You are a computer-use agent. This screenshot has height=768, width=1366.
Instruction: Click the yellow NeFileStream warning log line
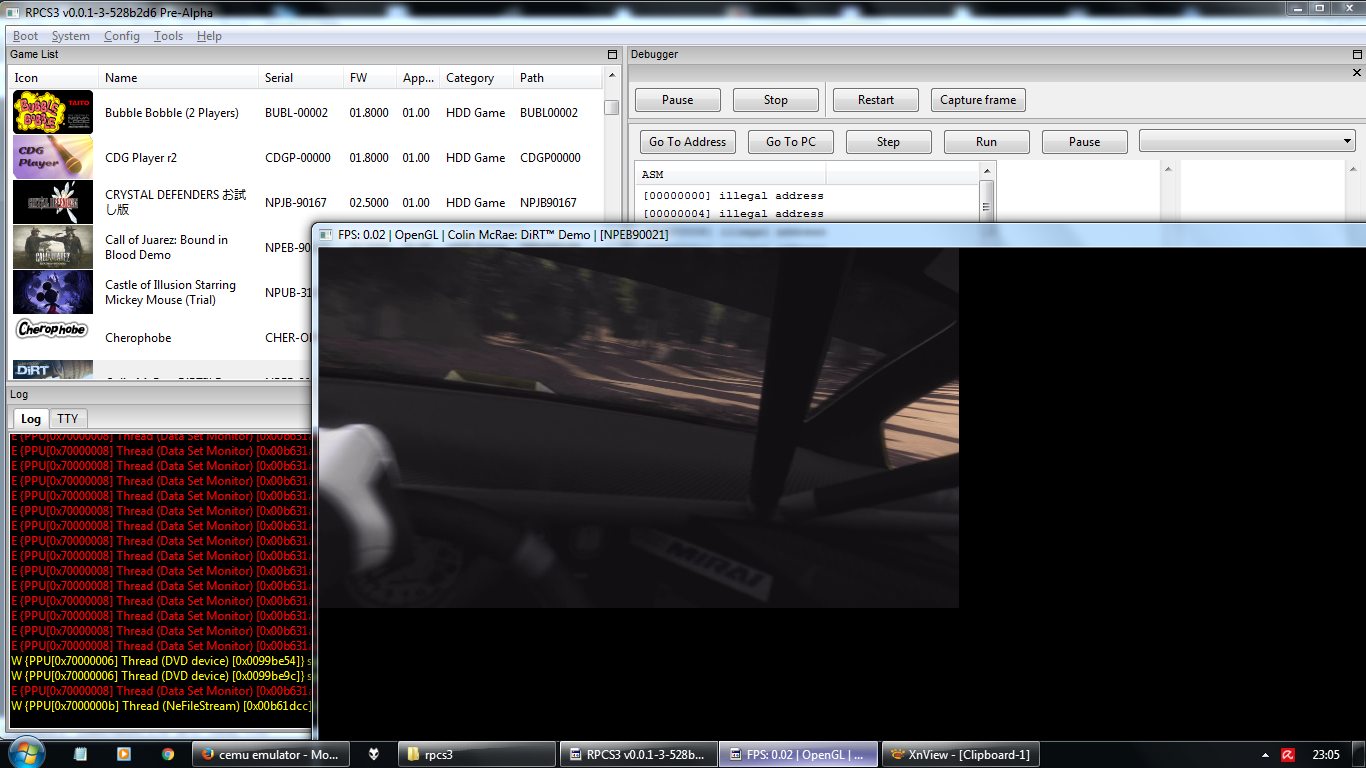(161, 706)
